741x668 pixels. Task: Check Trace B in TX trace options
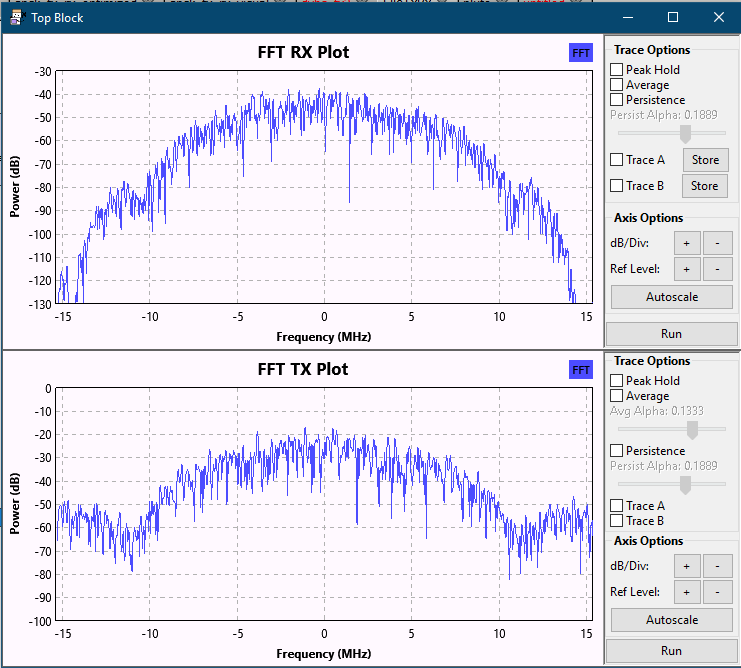(x=617, y=521)
